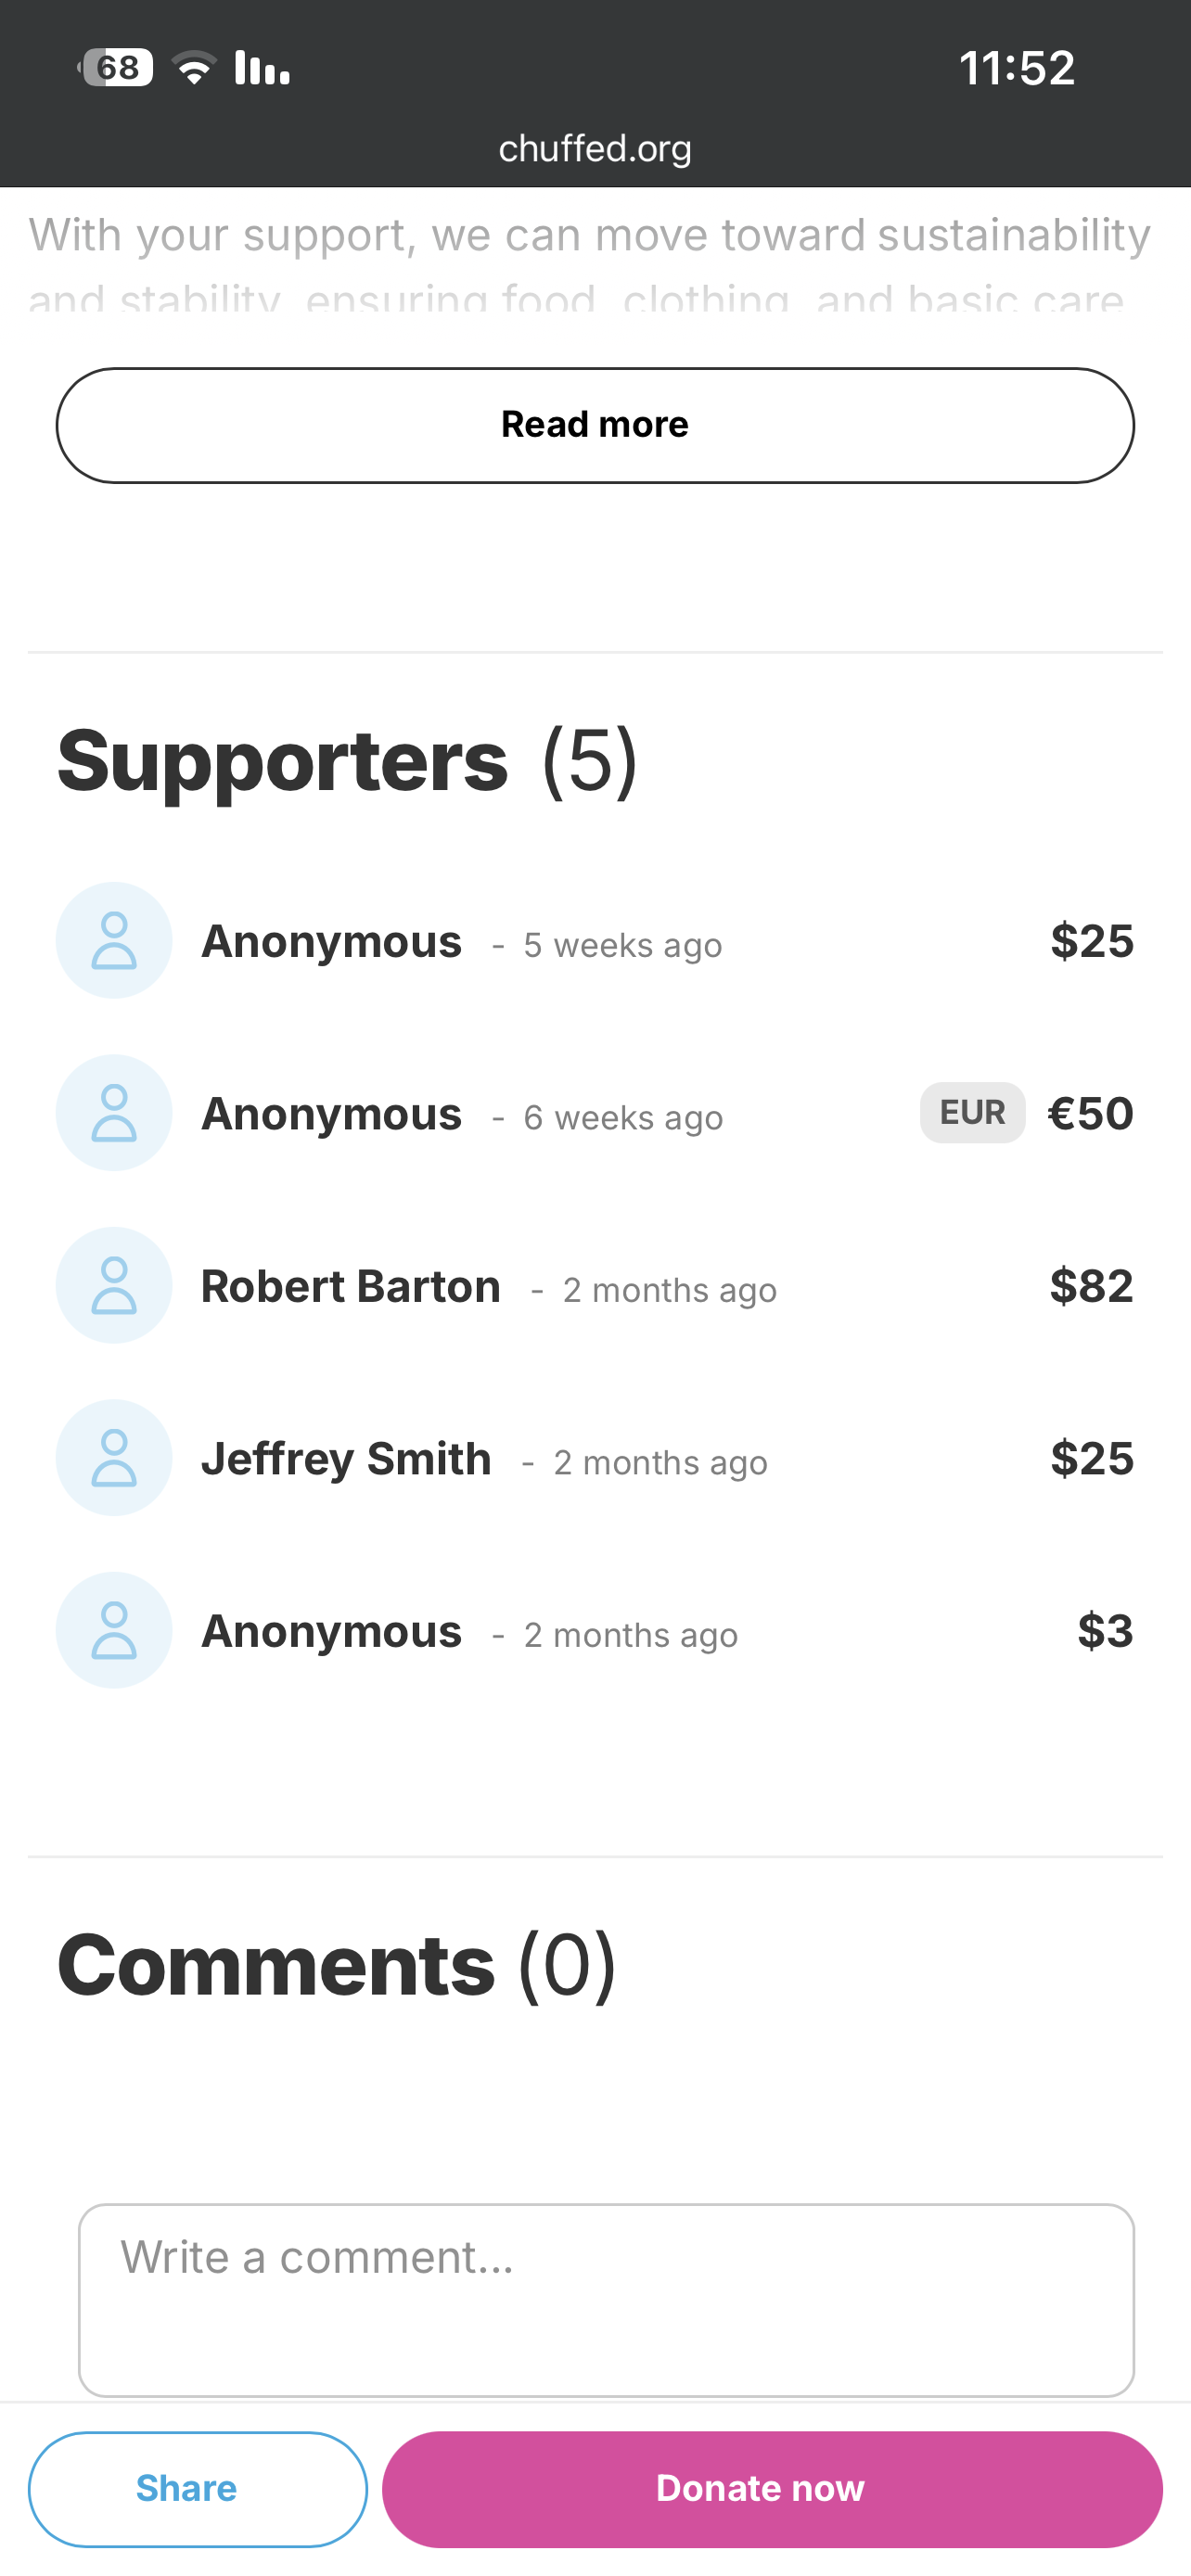This screenshot has height=2576, width=1191.
Task: Tap the avatar of the $3 Anonymous donor
Action: click(x=114, y=1630)
